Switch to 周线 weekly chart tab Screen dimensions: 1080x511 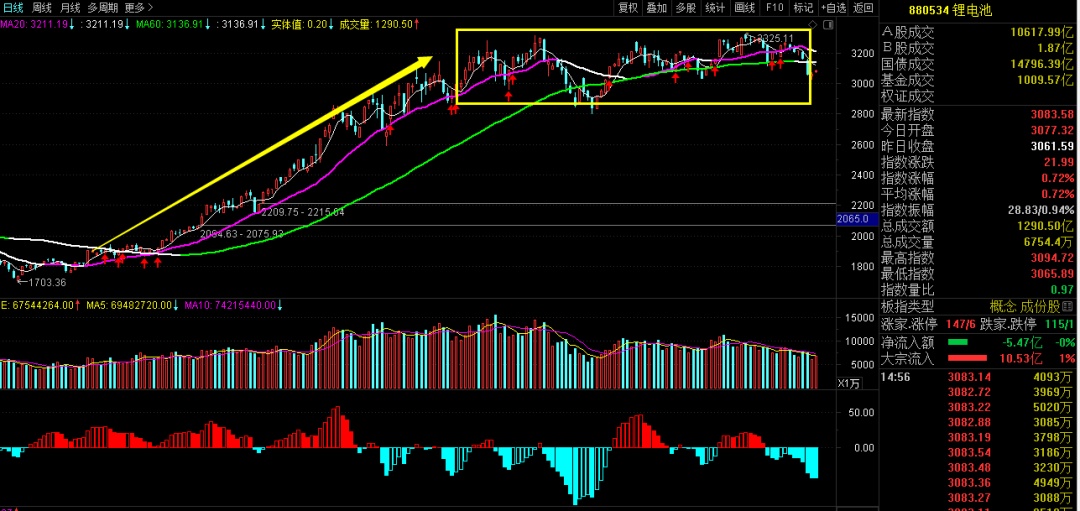42,7
